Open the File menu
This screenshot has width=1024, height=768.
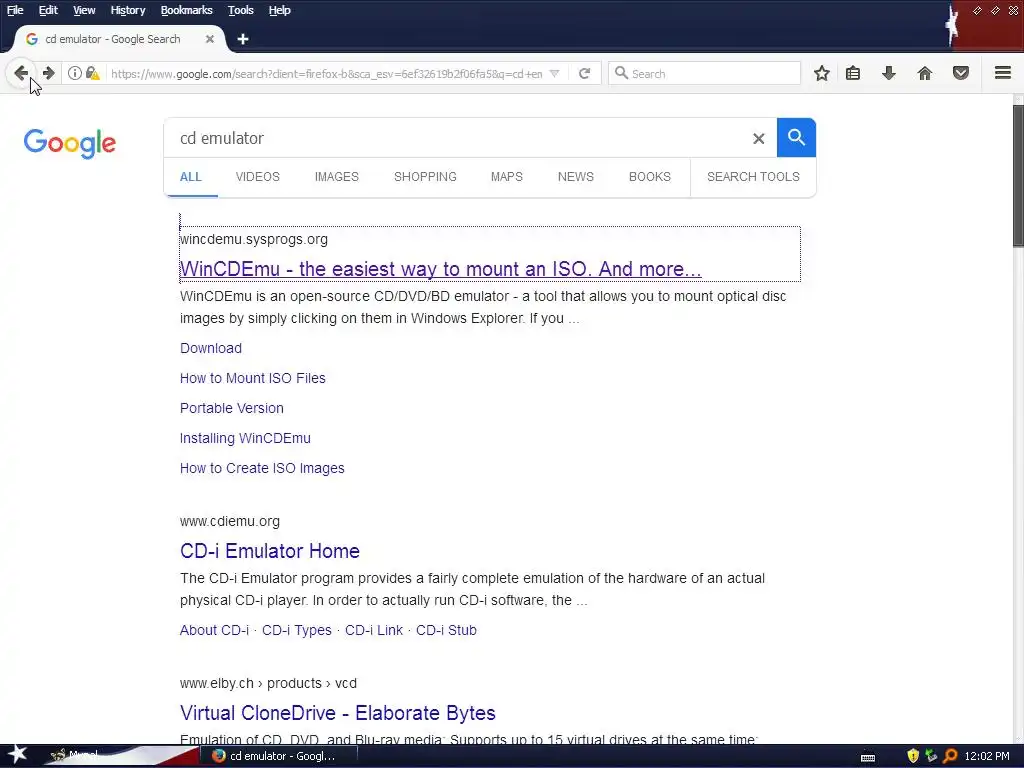[x=15, y=10]
